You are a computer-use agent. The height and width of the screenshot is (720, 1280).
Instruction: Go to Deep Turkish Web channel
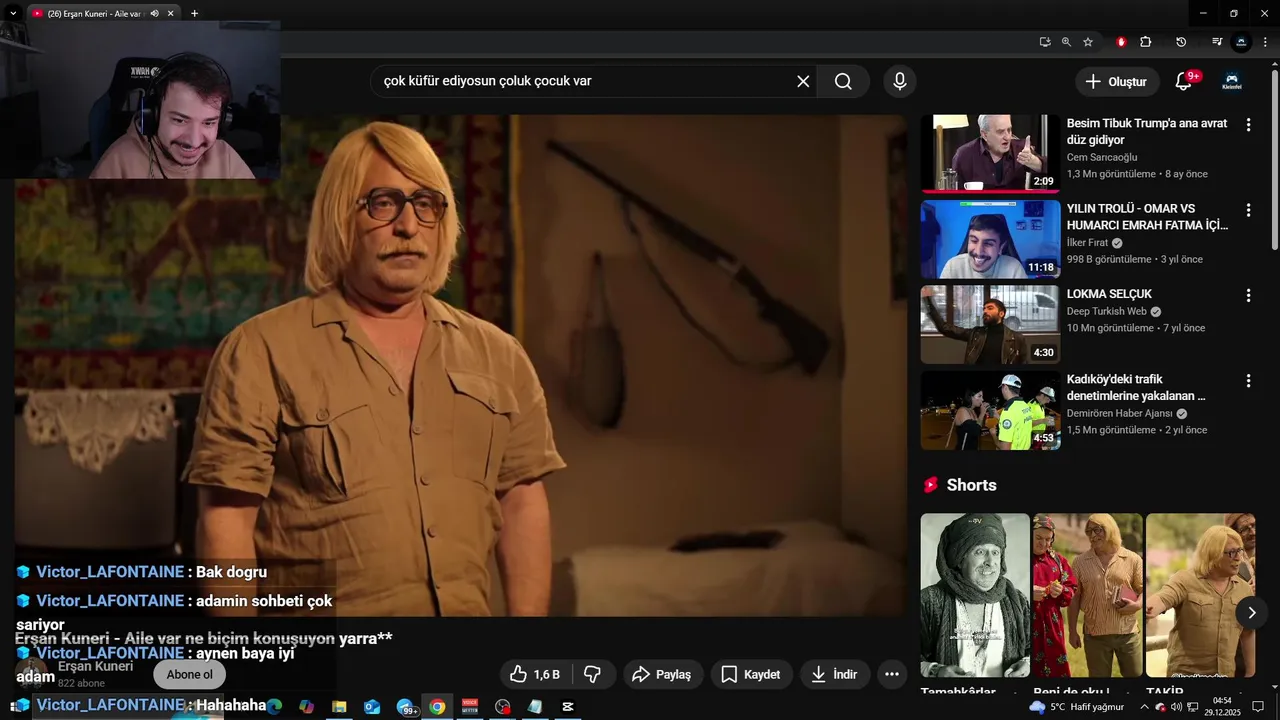coord(1107,311)
